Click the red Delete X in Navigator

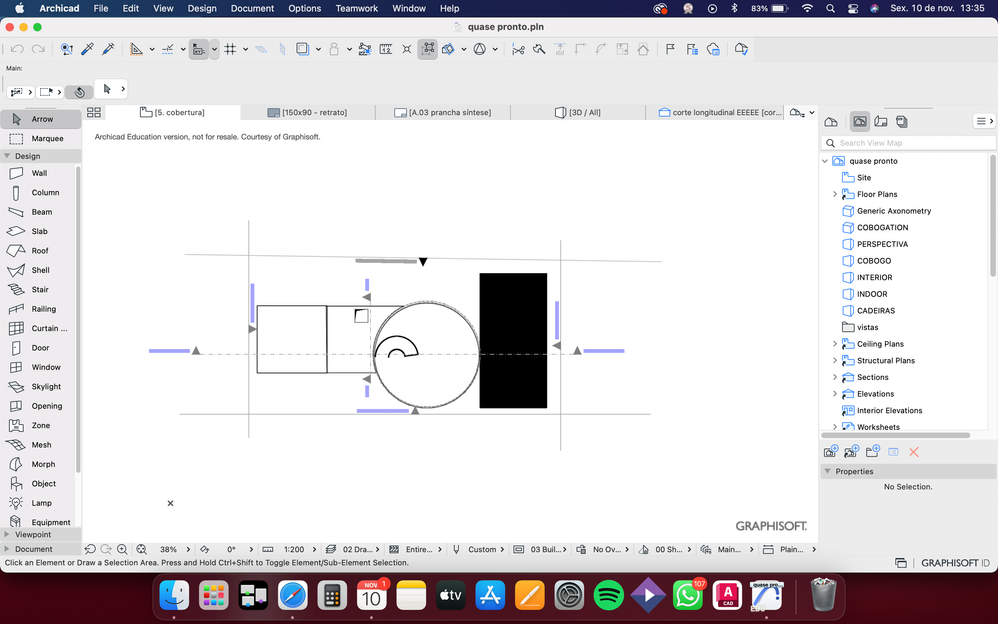pyautogui.click(x=914, y=452)
